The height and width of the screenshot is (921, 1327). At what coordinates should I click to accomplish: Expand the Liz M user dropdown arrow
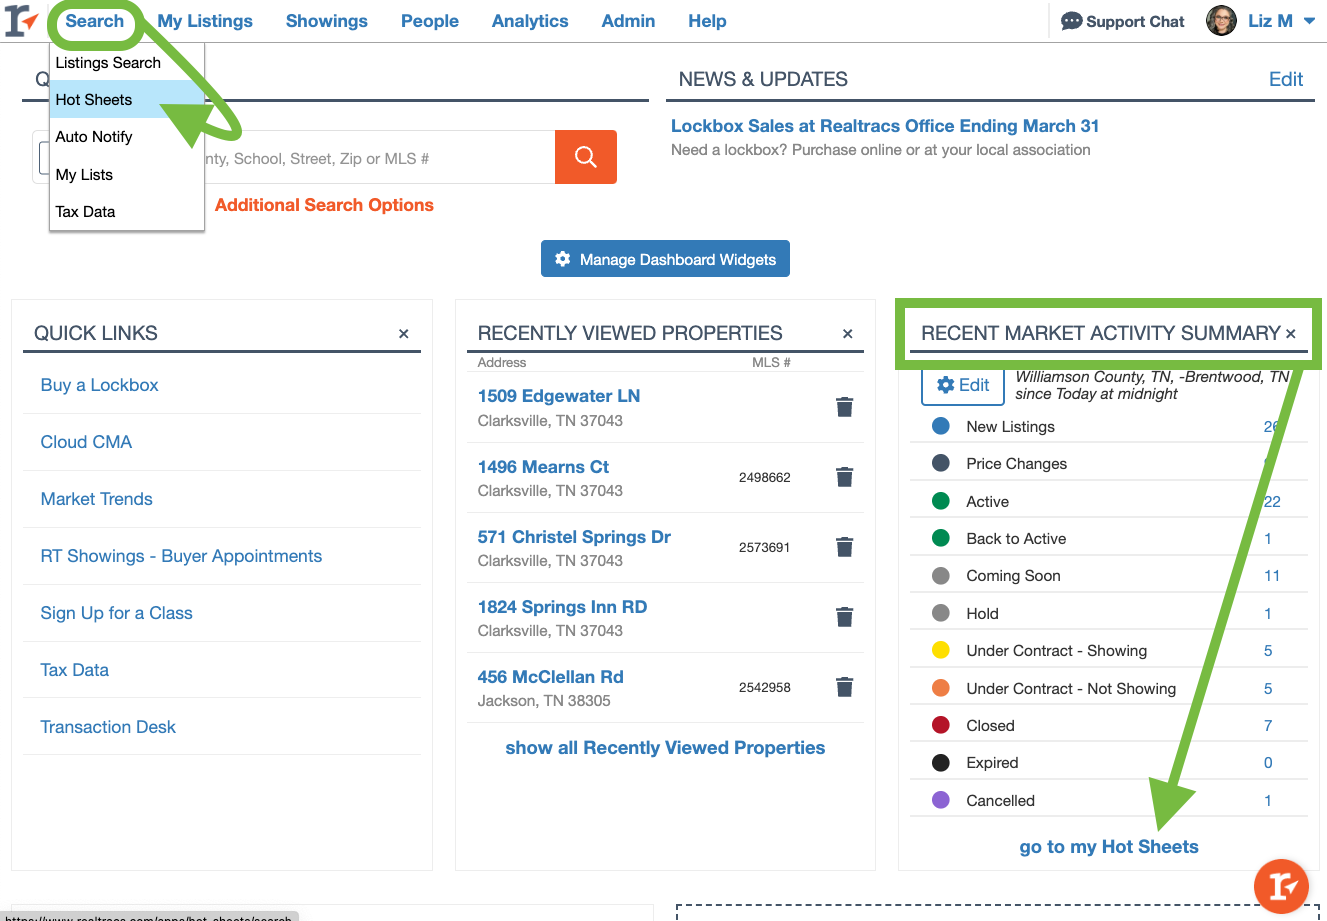point(1309,21)
